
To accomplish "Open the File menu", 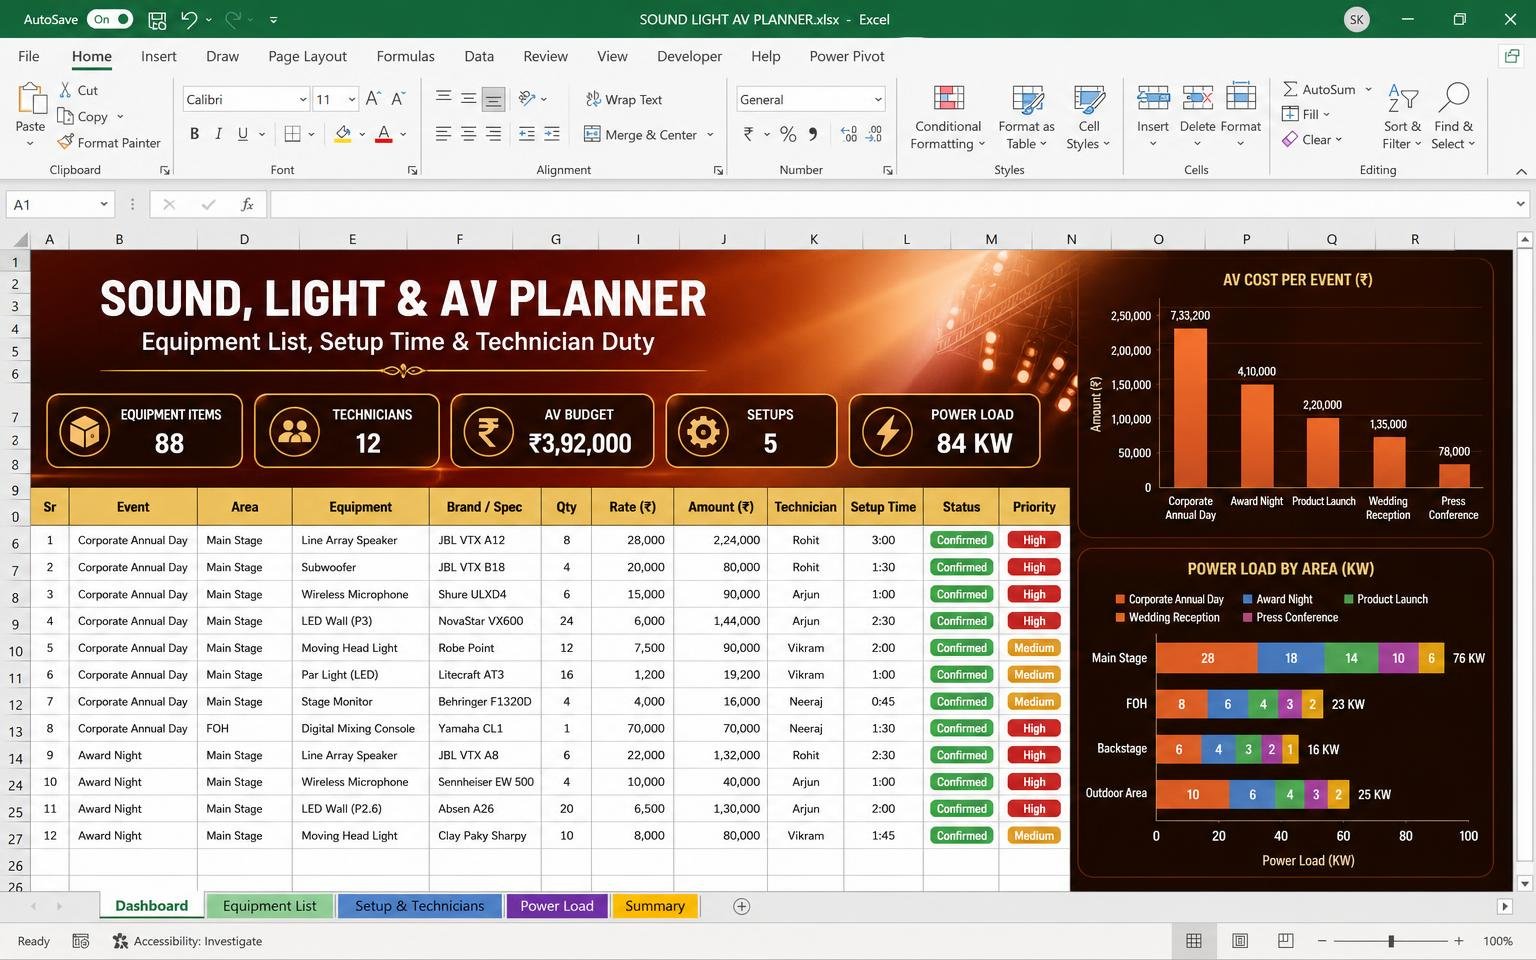I will tap(29, 56).
